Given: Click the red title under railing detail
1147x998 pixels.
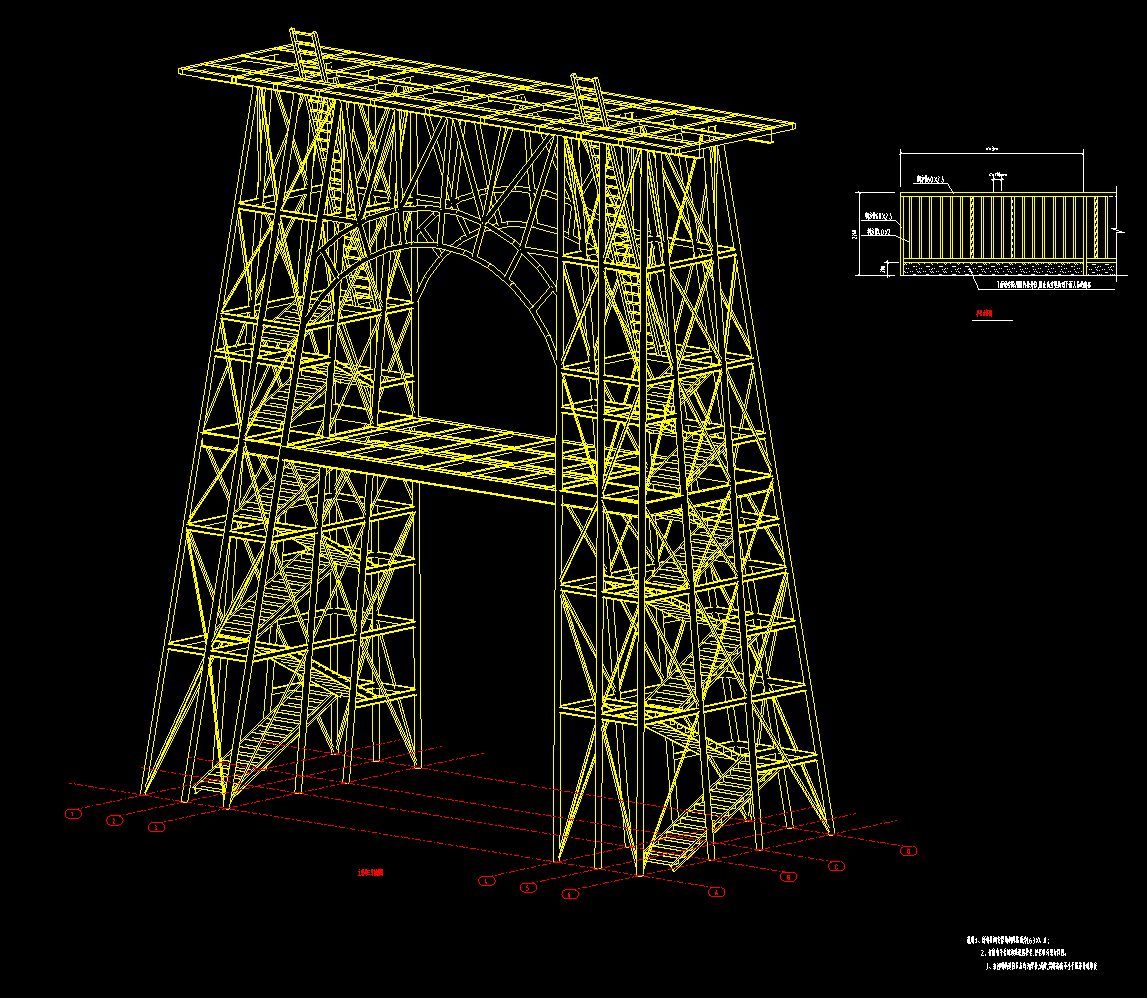Looking at the screenshot, I should pos(985,313).
